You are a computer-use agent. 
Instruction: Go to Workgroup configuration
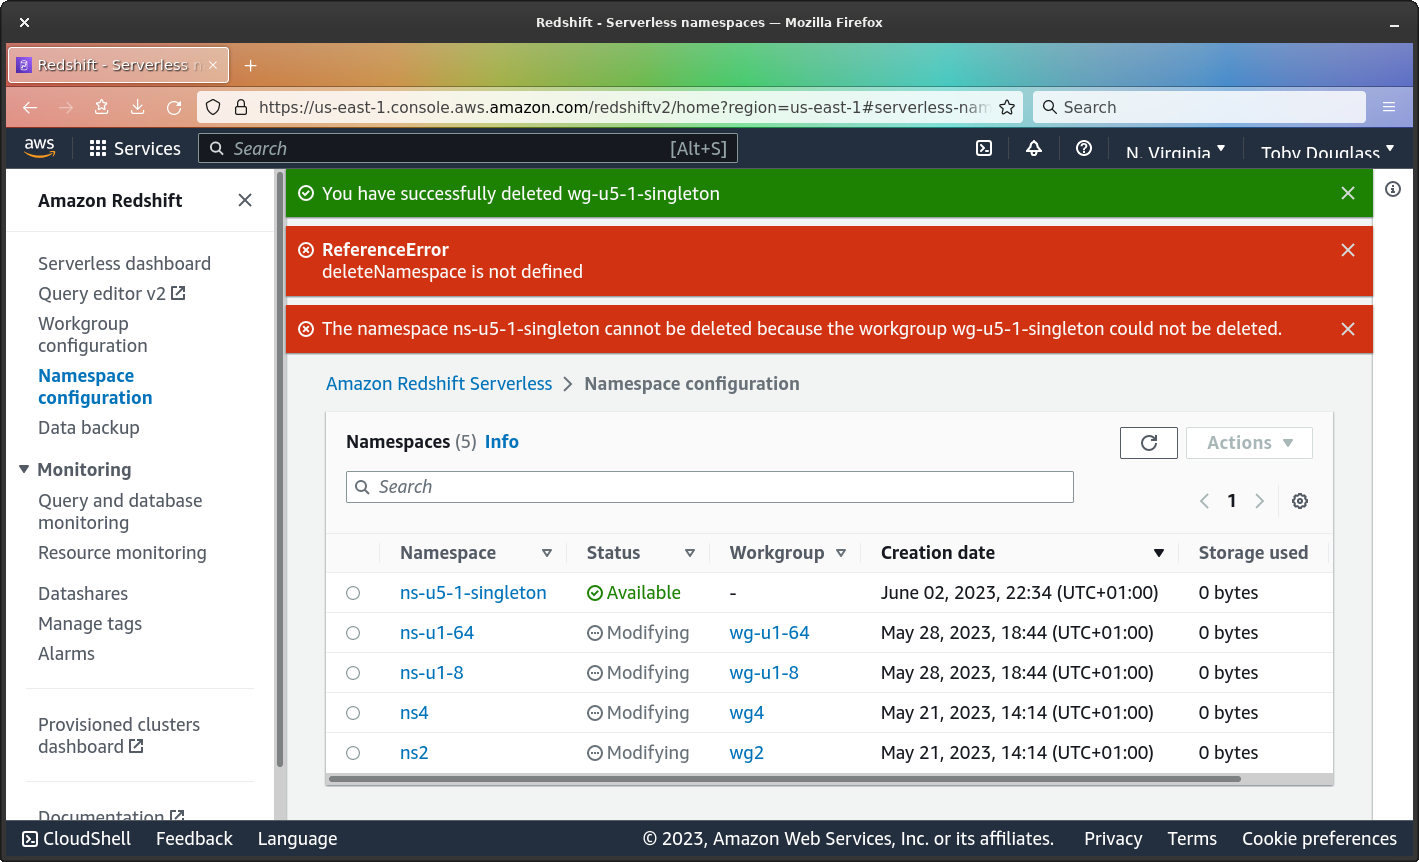[92, 334]
